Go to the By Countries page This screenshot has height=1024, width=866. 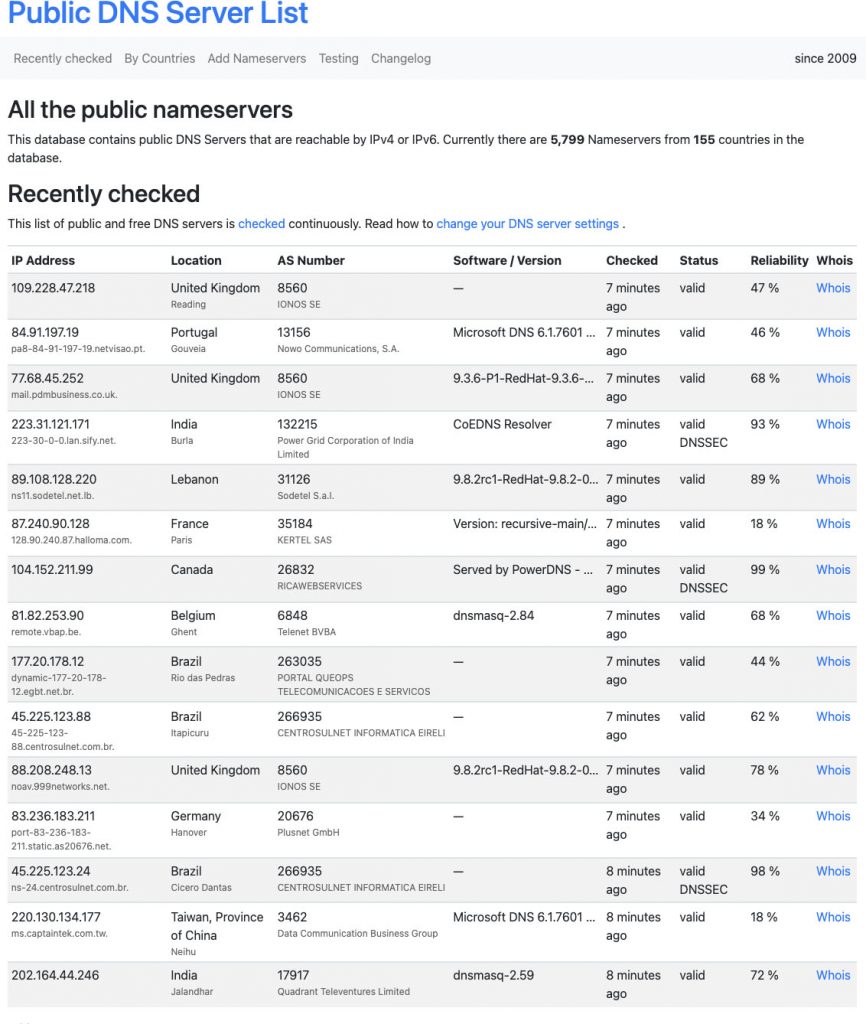click(160, 59)
